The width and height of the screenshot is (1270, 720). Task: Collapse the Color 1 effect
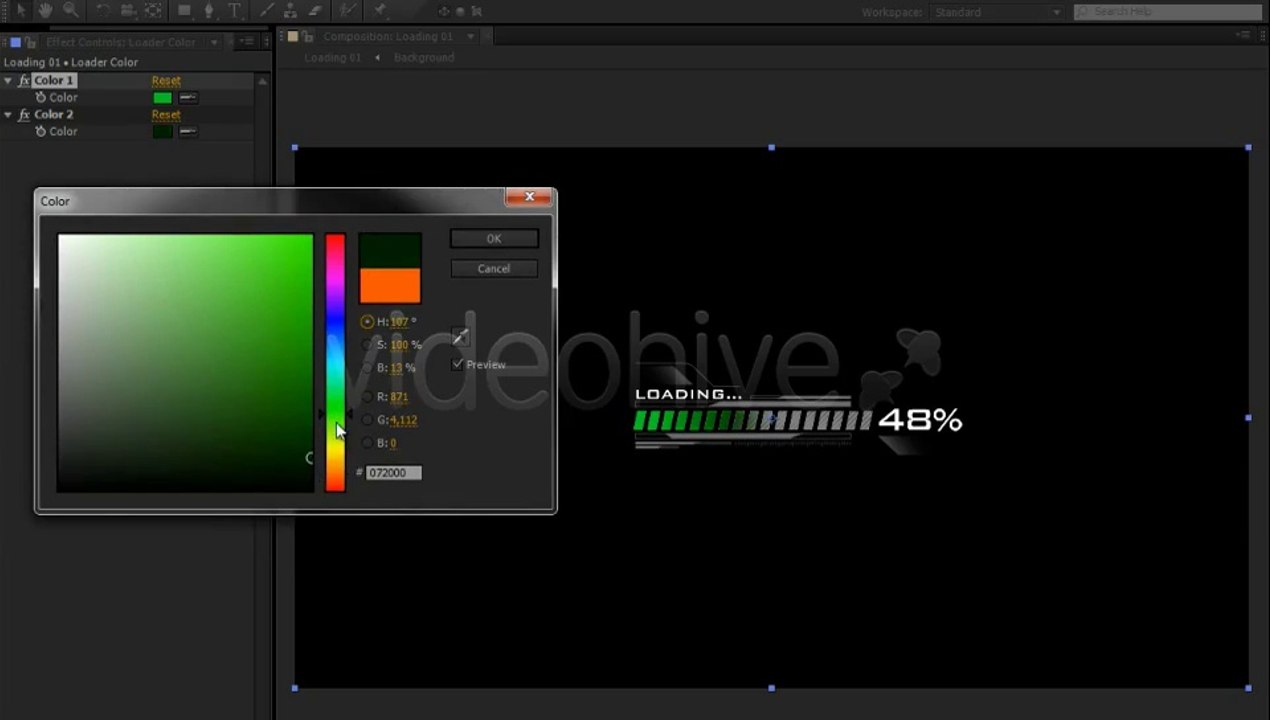point(8,80)
